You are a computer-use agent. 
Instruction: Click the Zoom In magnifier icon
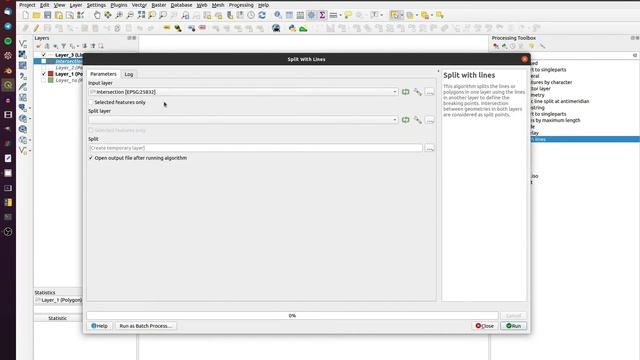point(119,15)
